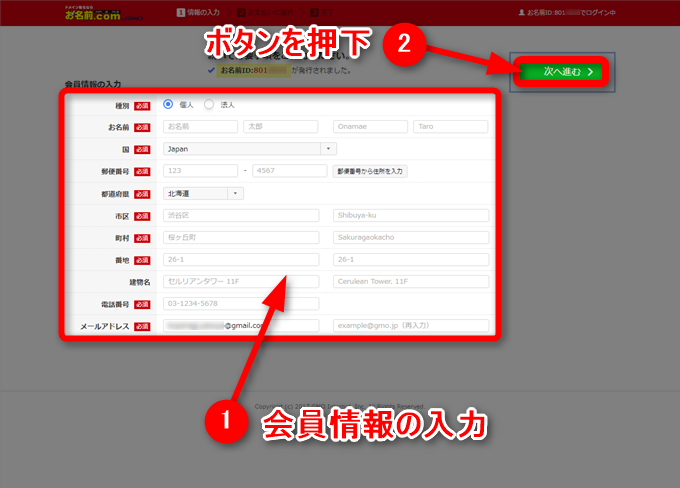Click the example@gmo.jp re-entry email field

[411, 326]
